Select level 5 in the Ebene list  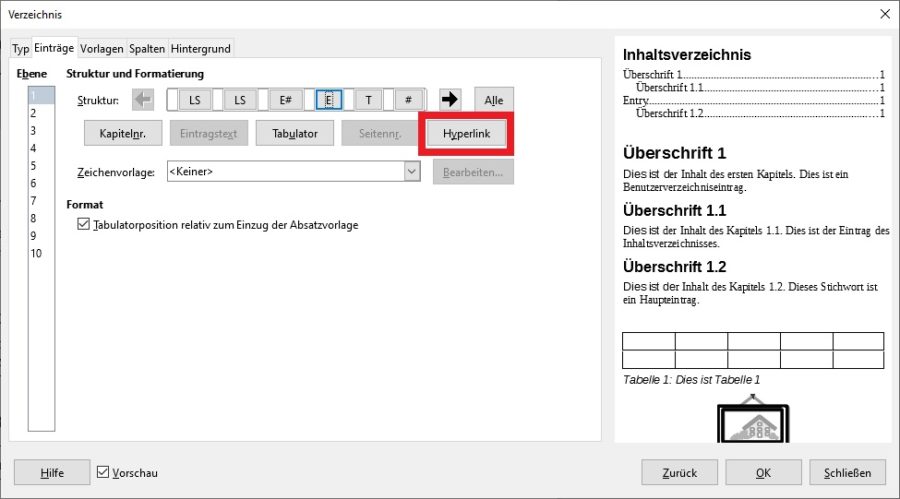(x=41, y=165)
